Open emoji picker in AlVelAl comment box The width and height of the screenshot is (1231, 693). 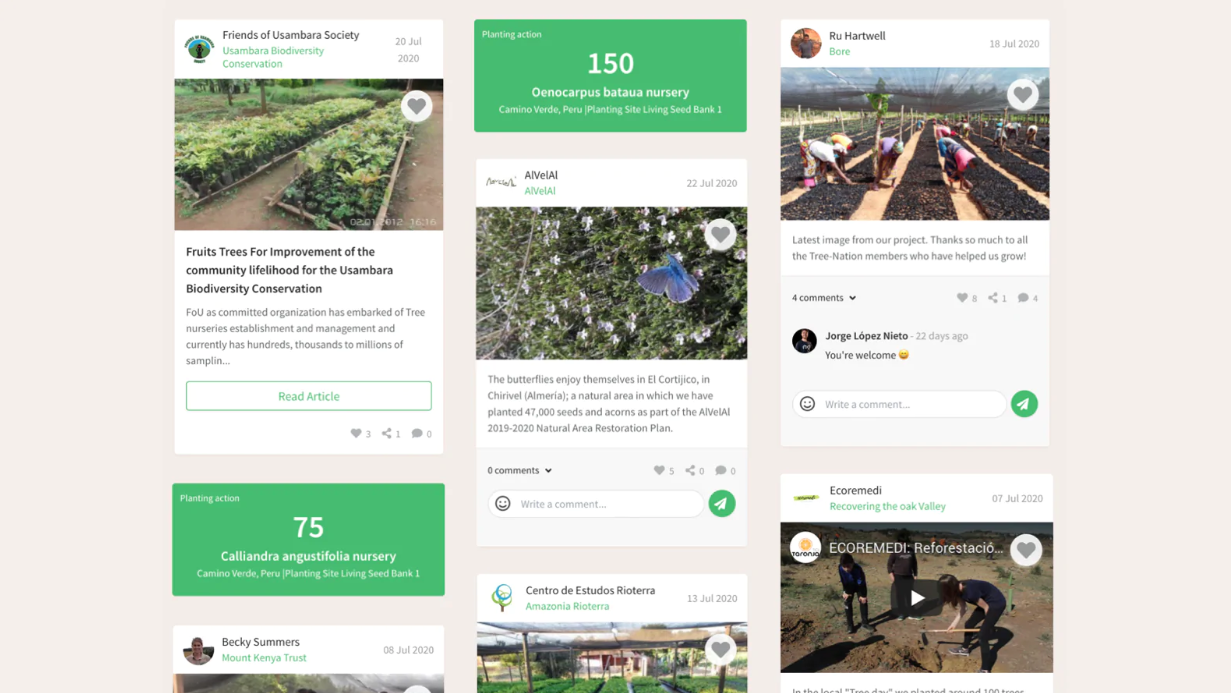pyautogui.click(x=503, y=504)
